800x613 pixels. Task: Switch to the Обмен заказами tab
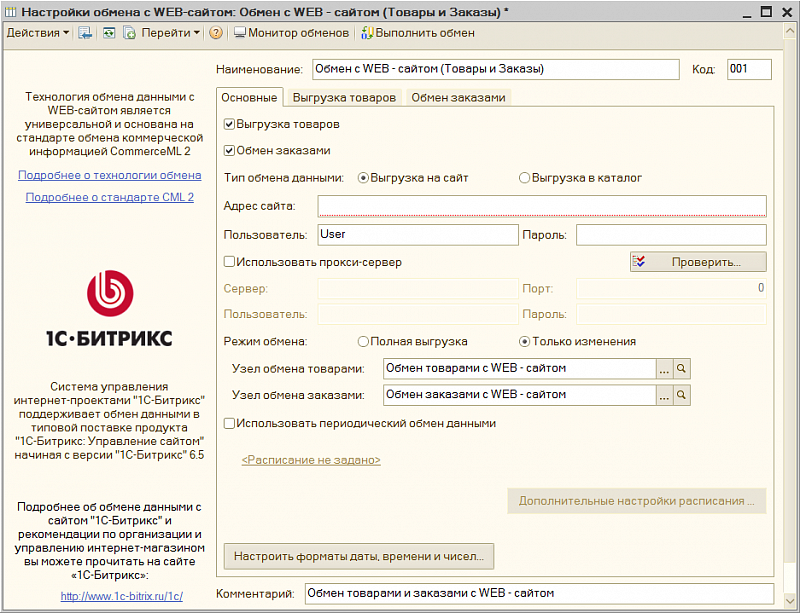pos(458,97)
